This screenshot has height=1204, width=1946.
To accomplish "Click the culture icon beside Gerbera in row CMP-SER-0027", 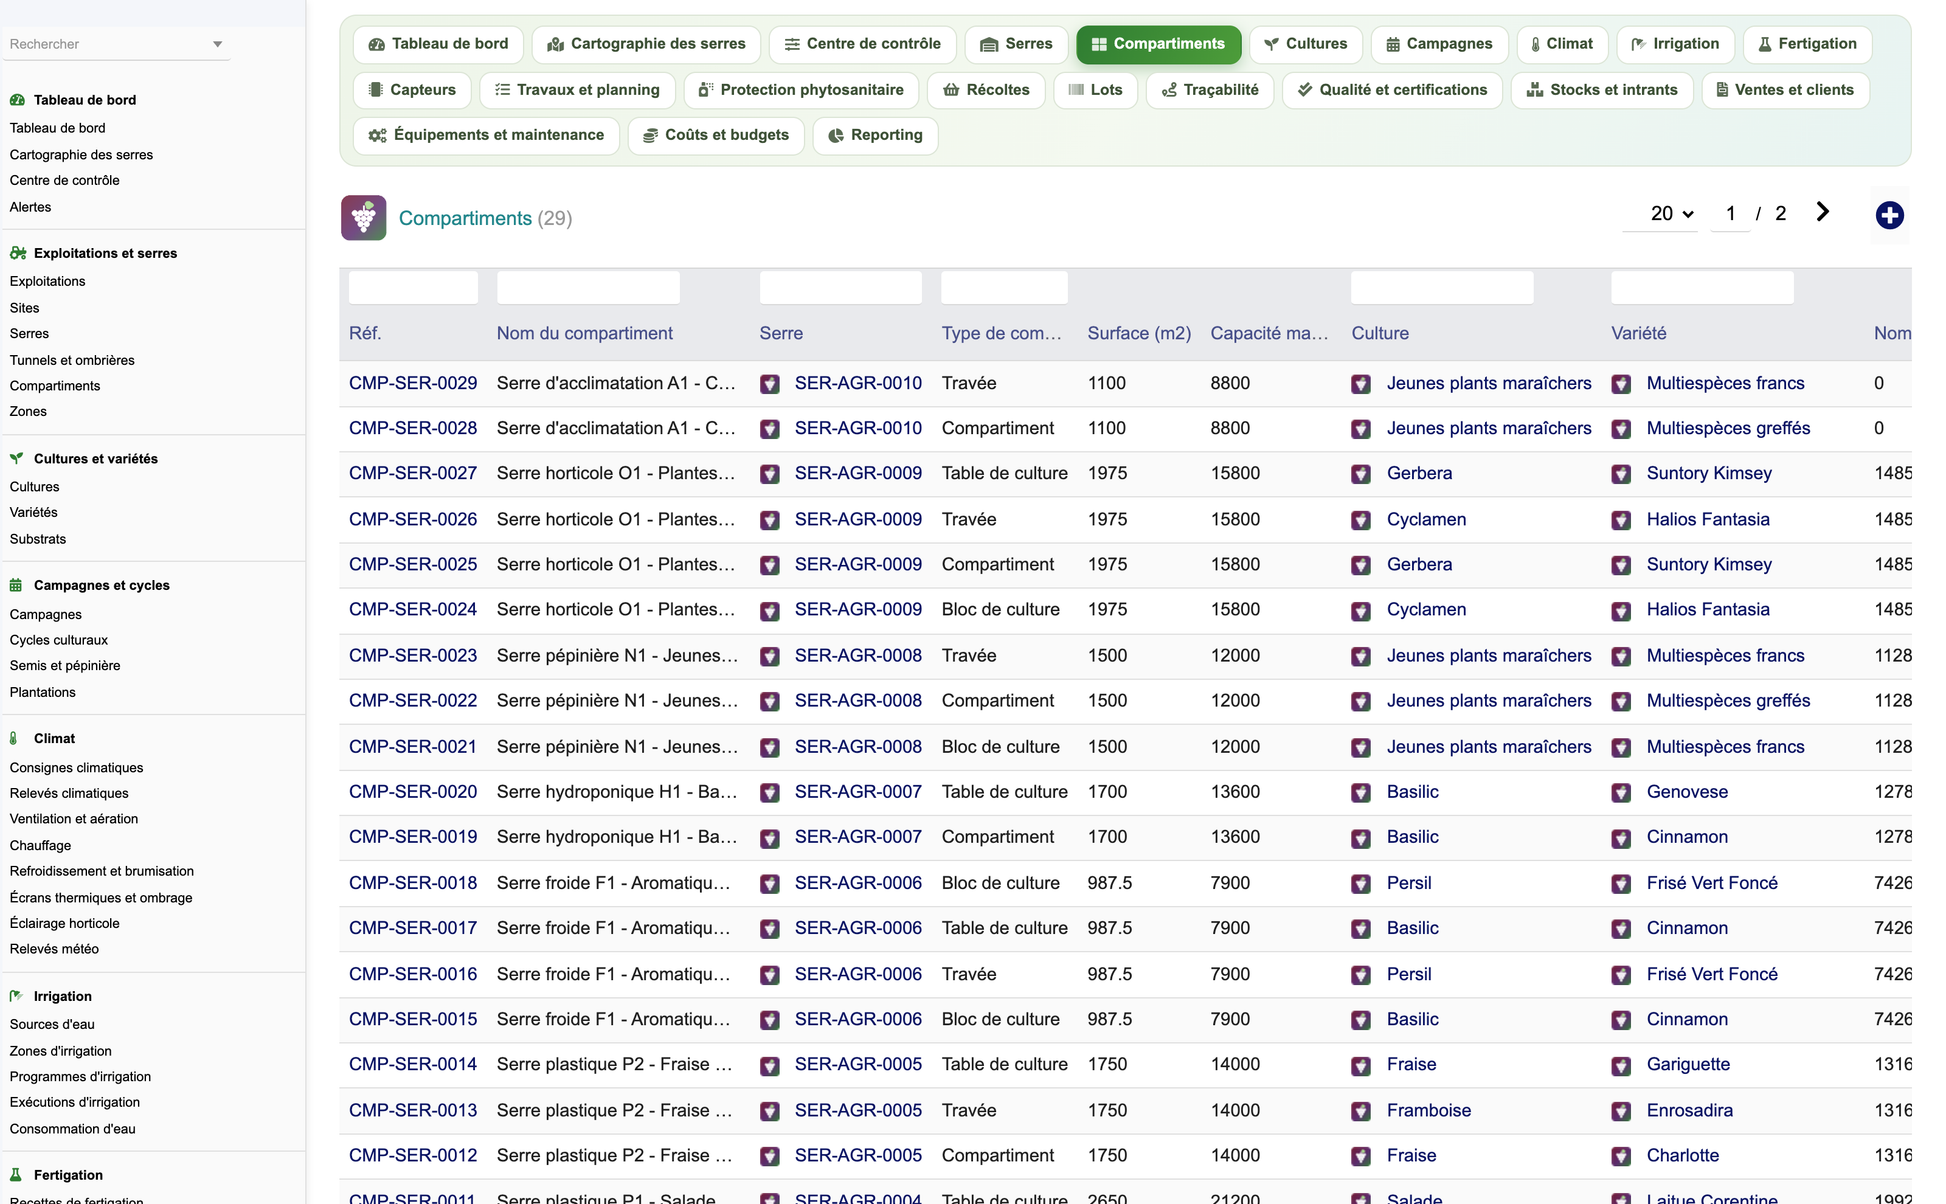I will [x=1361, y=474].
